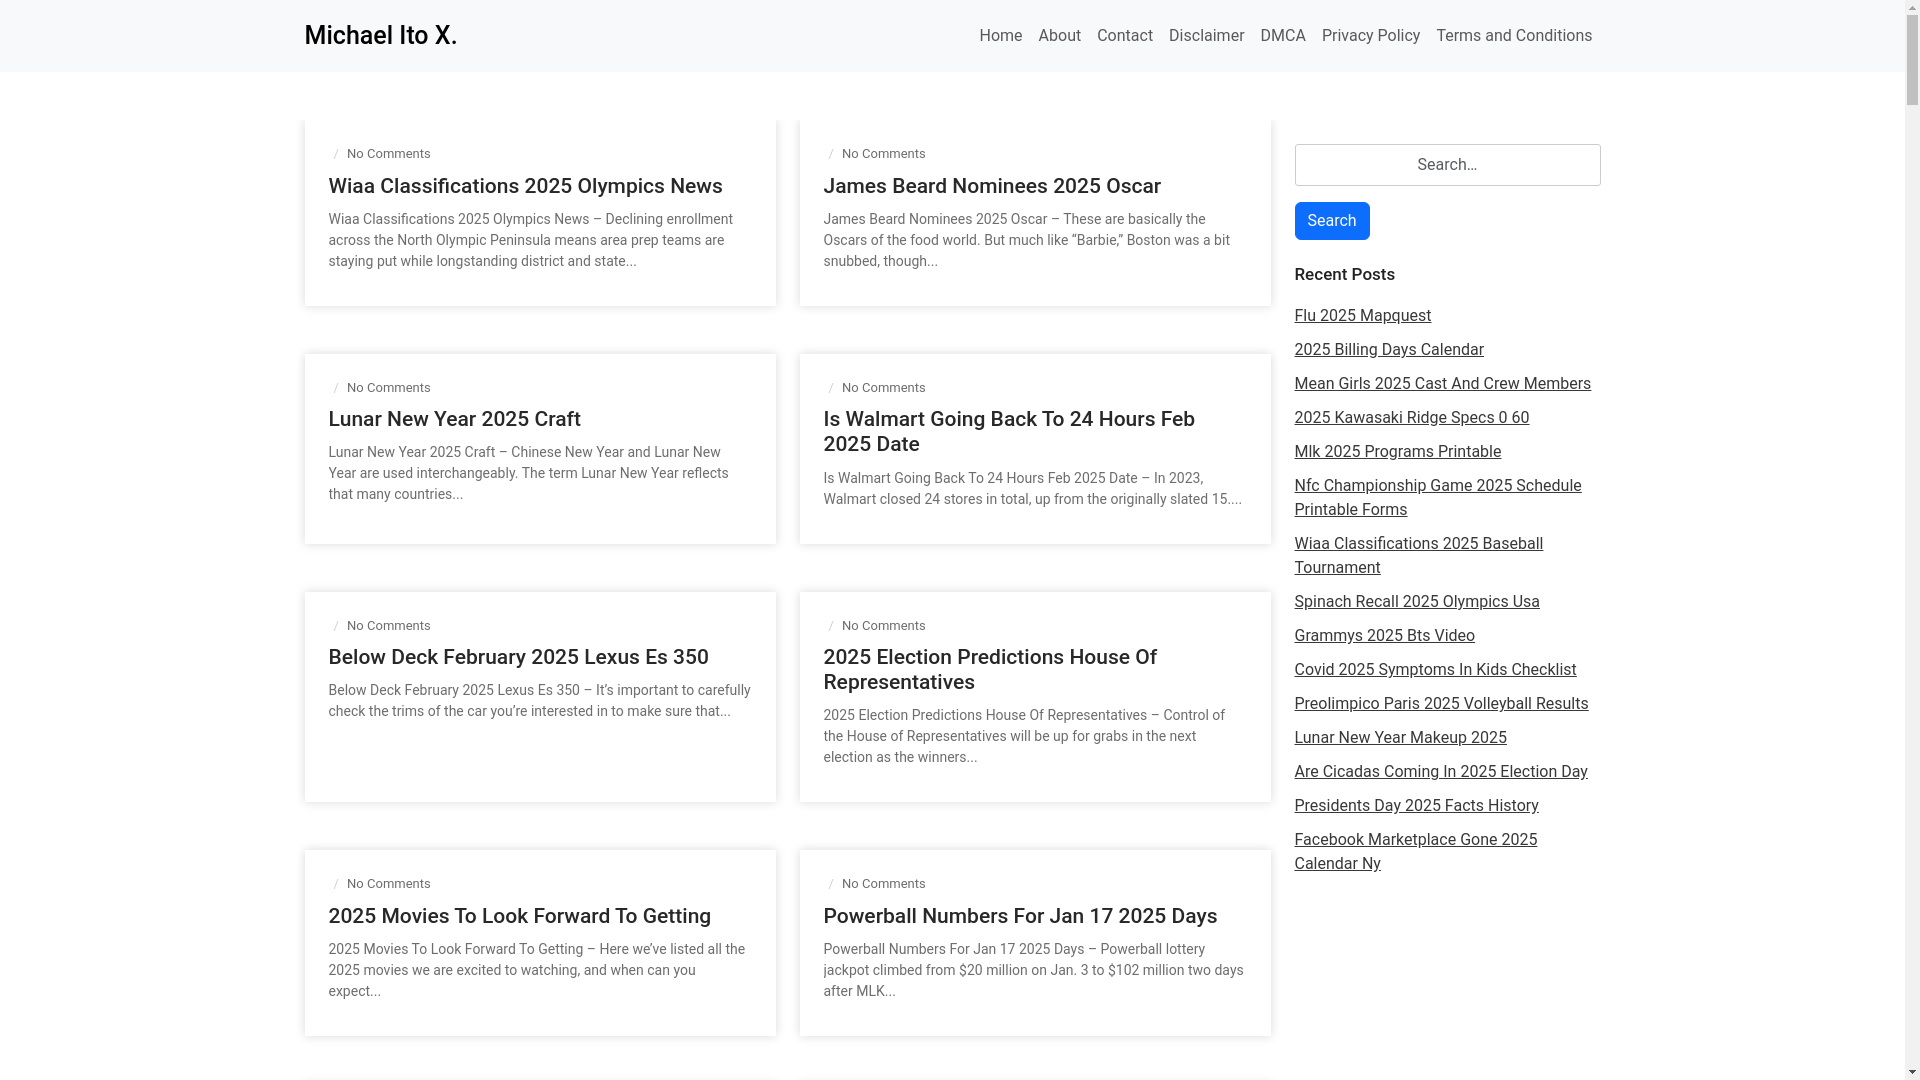This screenshot has width=1920, height=1080.
Task: Open the Terms and Conditions page
Action: click(1513, 36)
